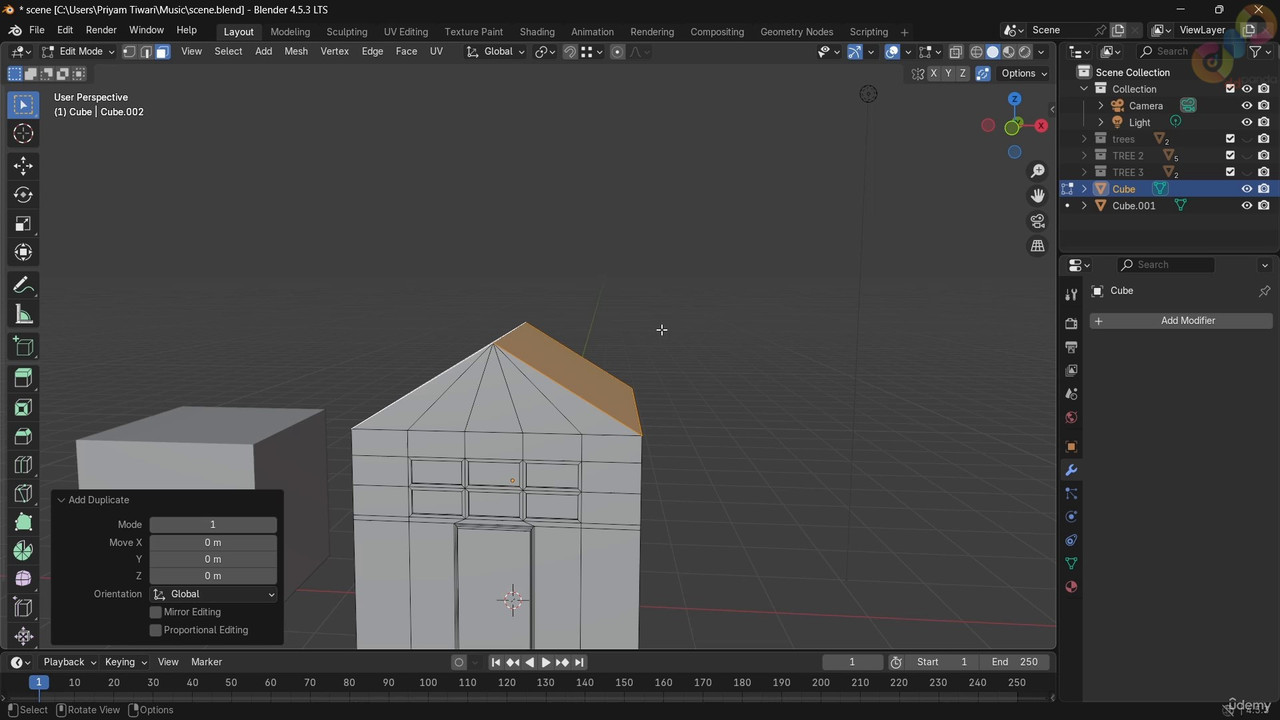Select the Extrude Region tool
This screenshot has width=1280, height=720.
(x=24, y=378)
